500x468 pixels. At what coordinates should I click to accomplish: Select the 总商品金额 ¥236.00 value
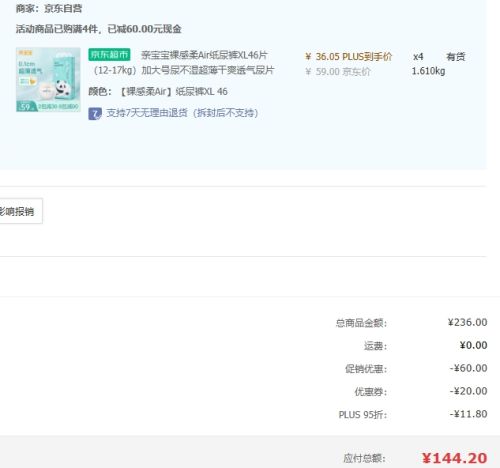point(468,322)
